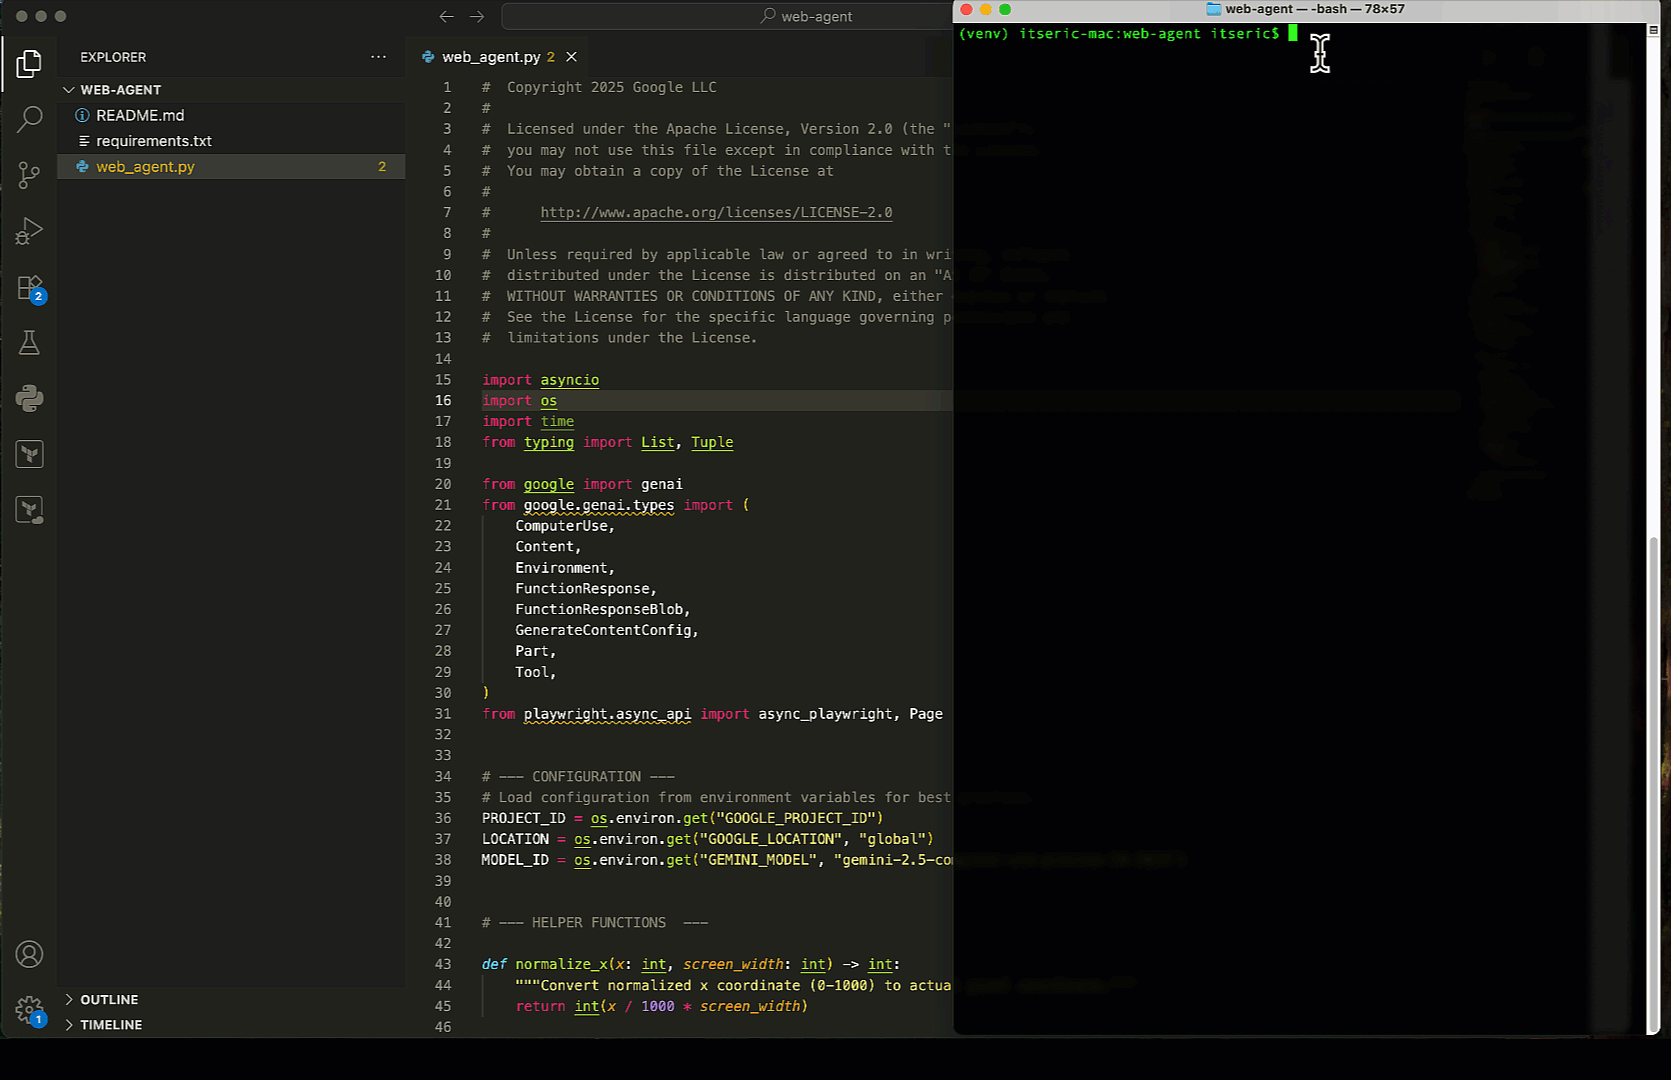Click 'GenerateContentConfig,' on line 27
The height and width of the screenshot is (1080, 1671).
(x=607, y=630)
